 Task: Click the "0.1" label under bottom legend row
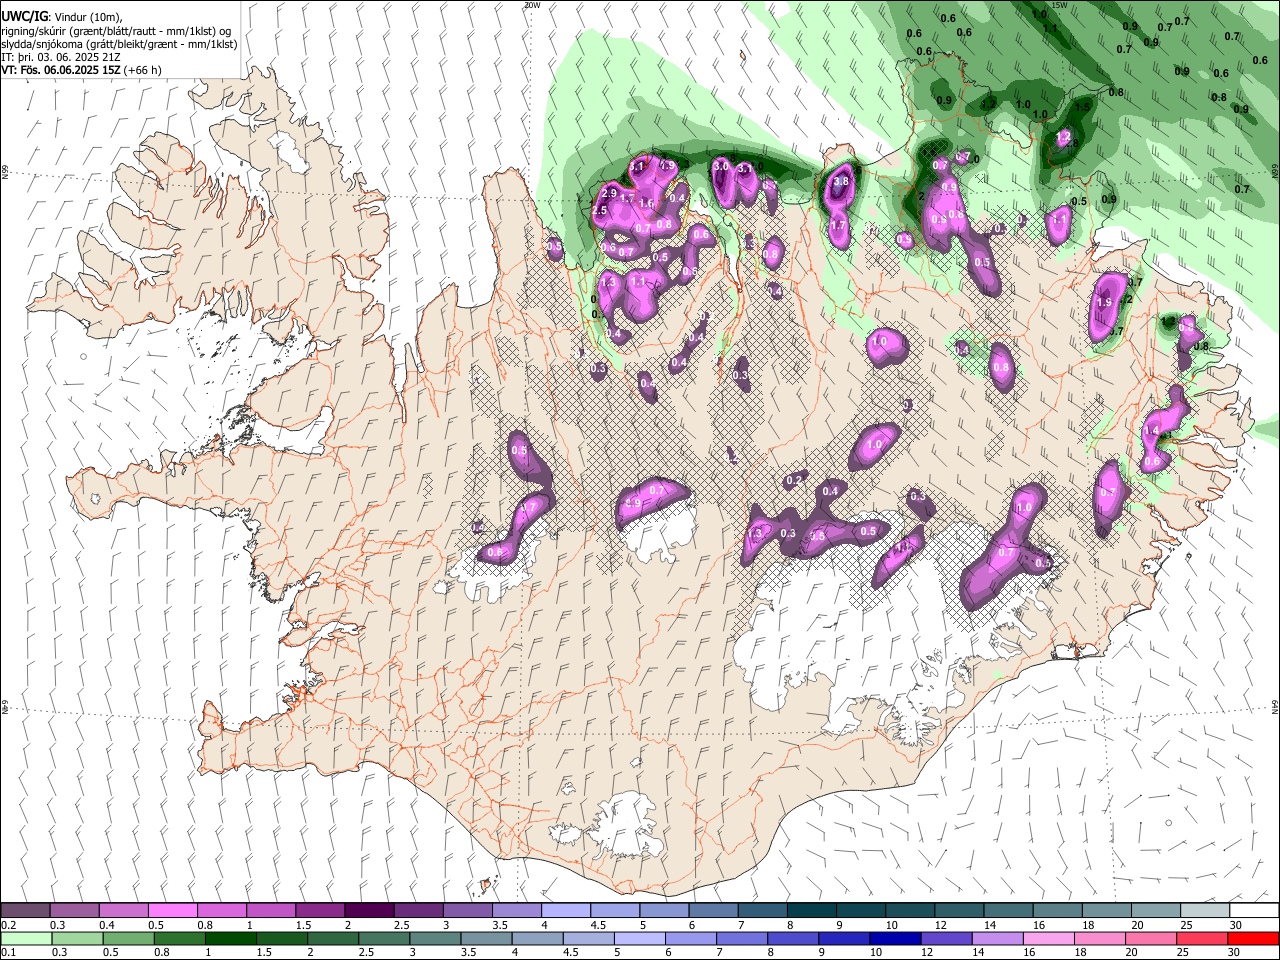click(8, 953)
